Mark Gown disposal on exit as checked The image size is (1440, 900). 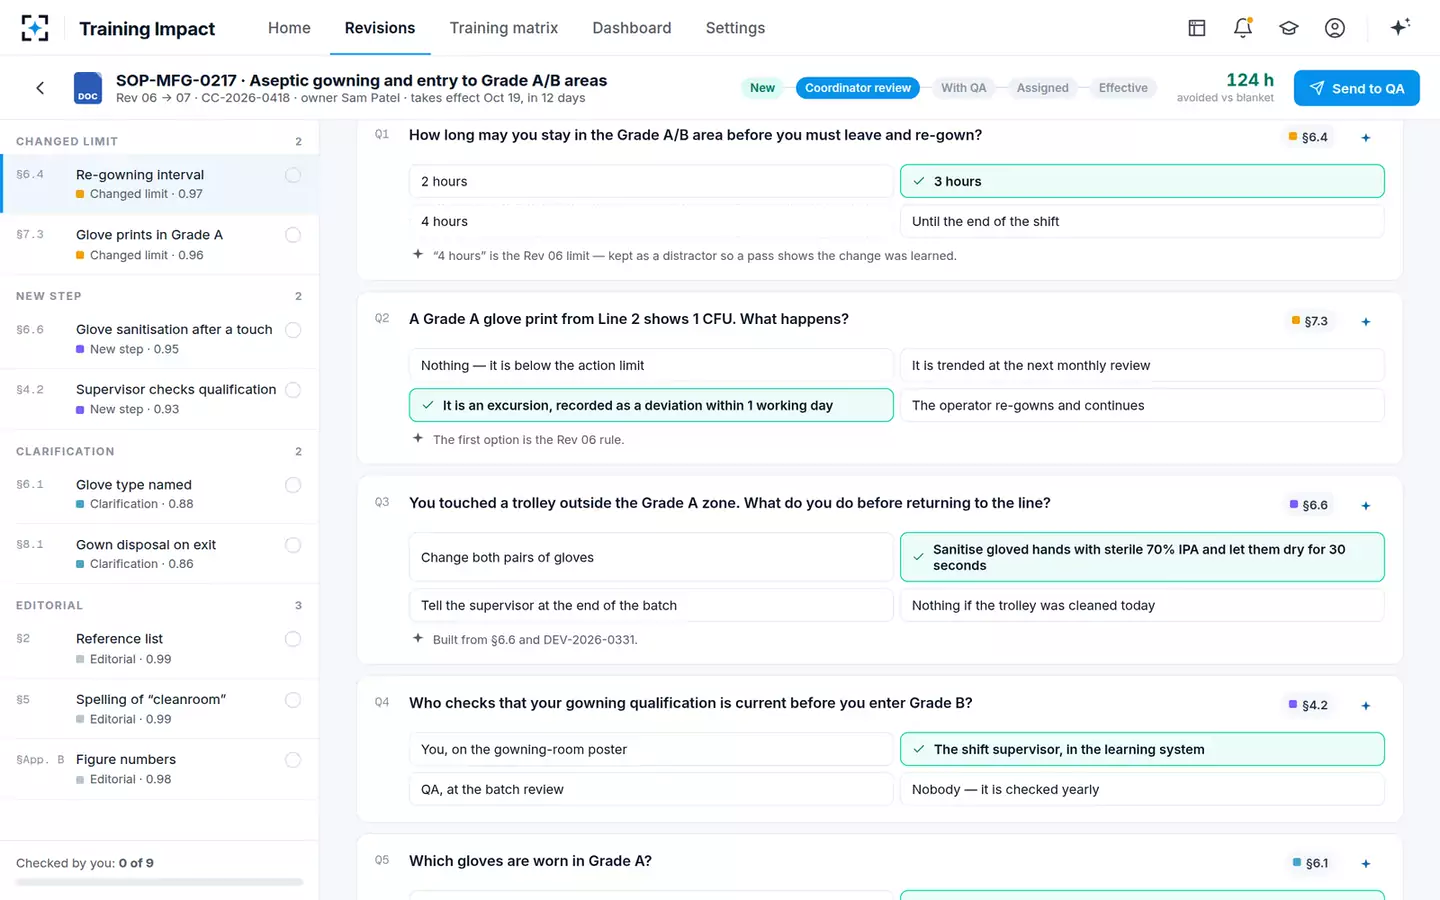tap(293, 545)
